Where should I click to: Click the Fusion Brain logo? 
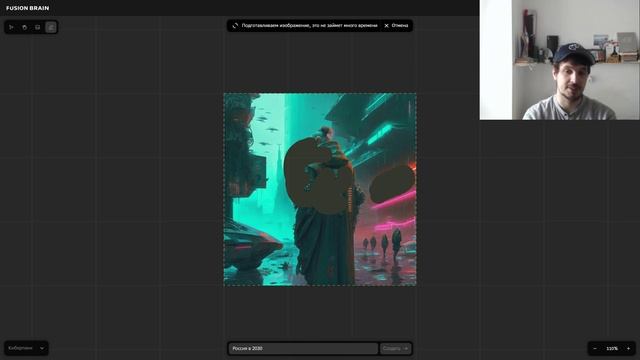[x=27, y=8]
